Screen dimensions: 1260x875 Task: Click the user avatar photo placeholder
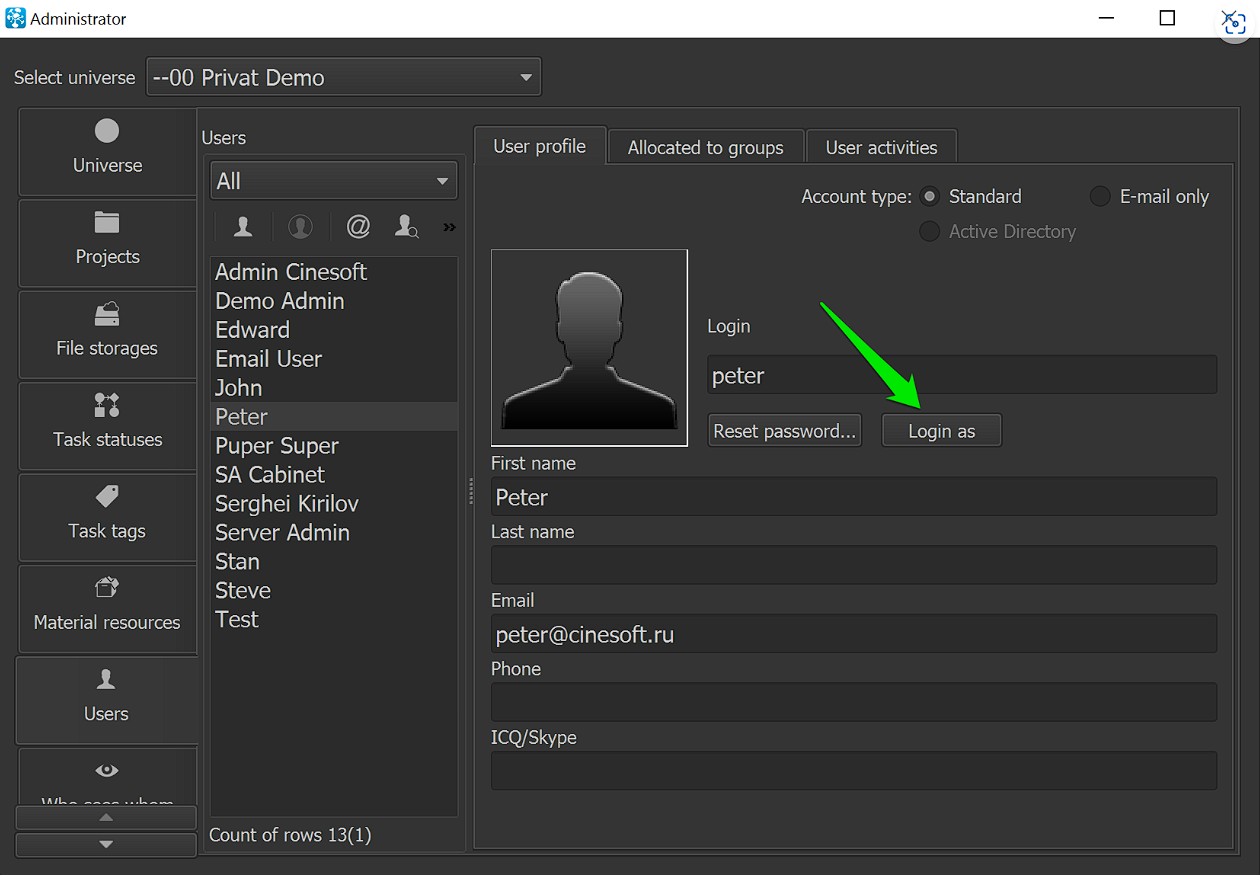point(590,347)
